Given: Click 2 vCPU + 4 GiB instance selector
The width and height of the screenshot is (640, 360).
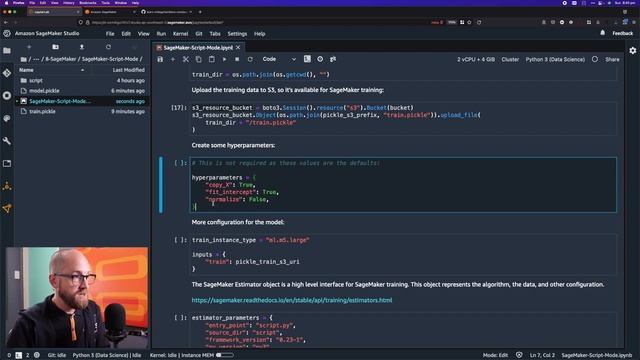Looking at the screenshot, I should [476, 60].
